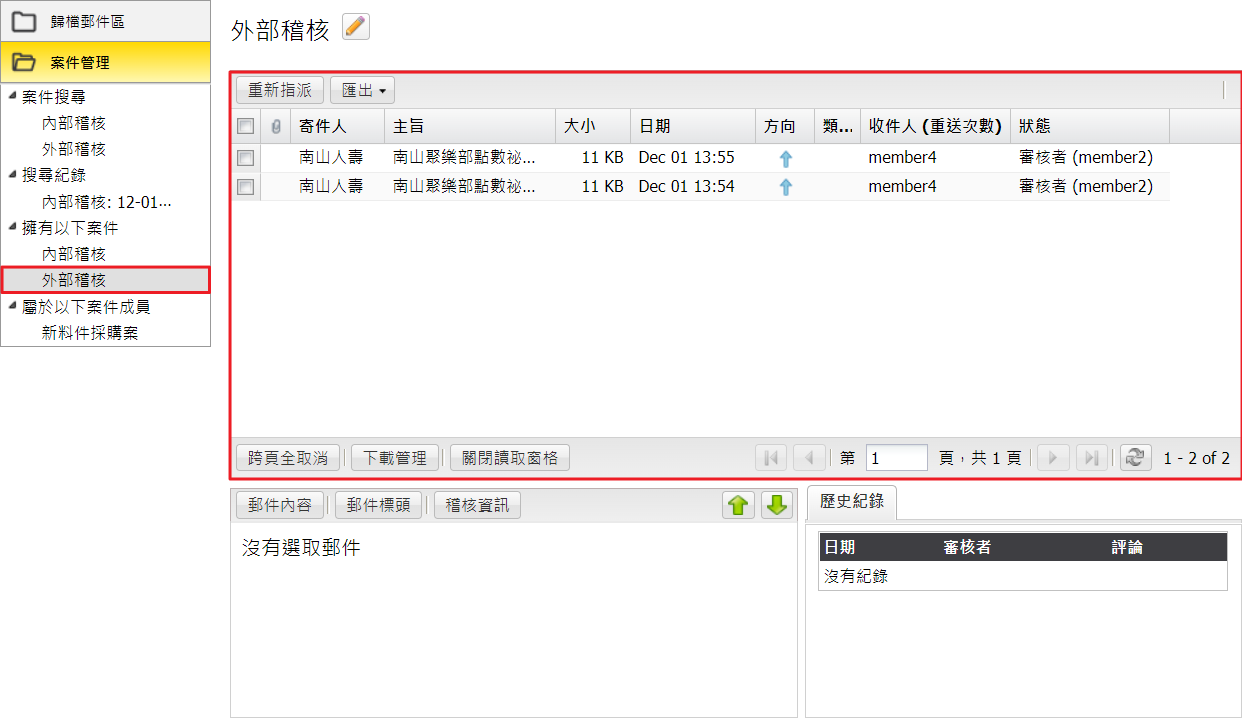Click sender 南山人壽 in the 13:55 row
Viewport: 1242px width, 718px height.
[331, 158]
